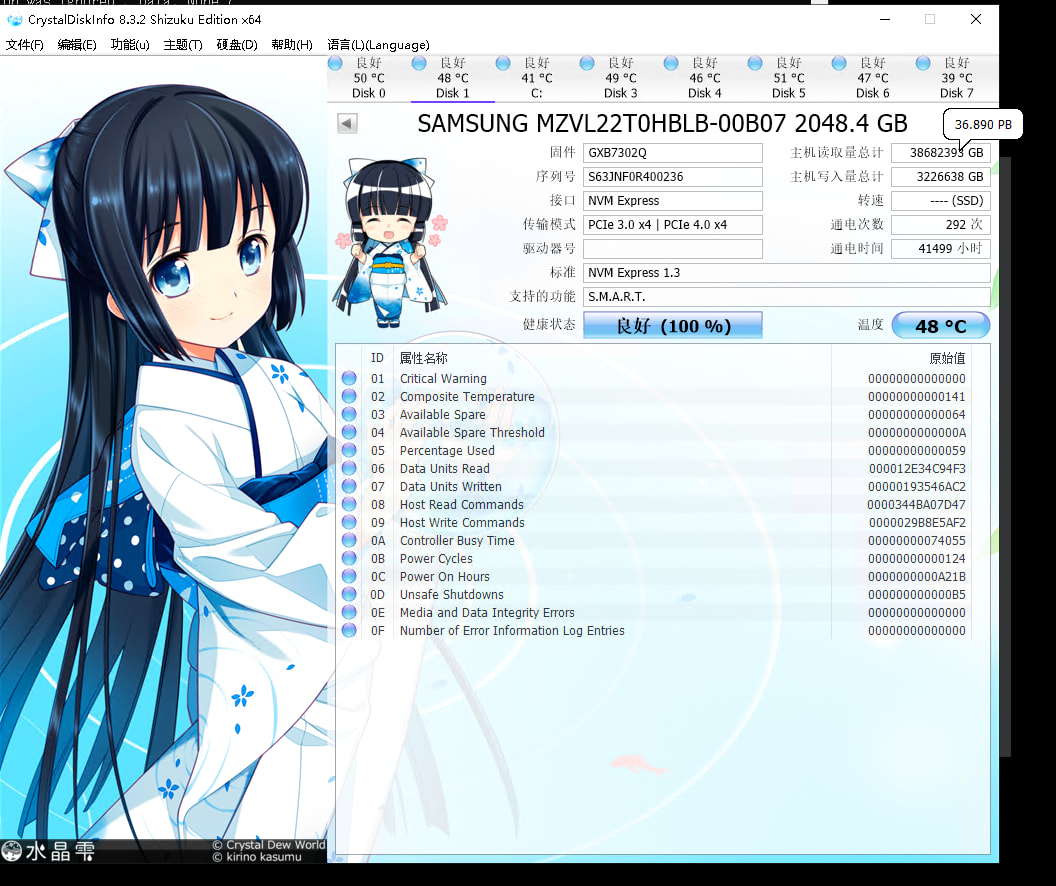
Task: Click Data Units Written status orb
Action: point(349,486)
